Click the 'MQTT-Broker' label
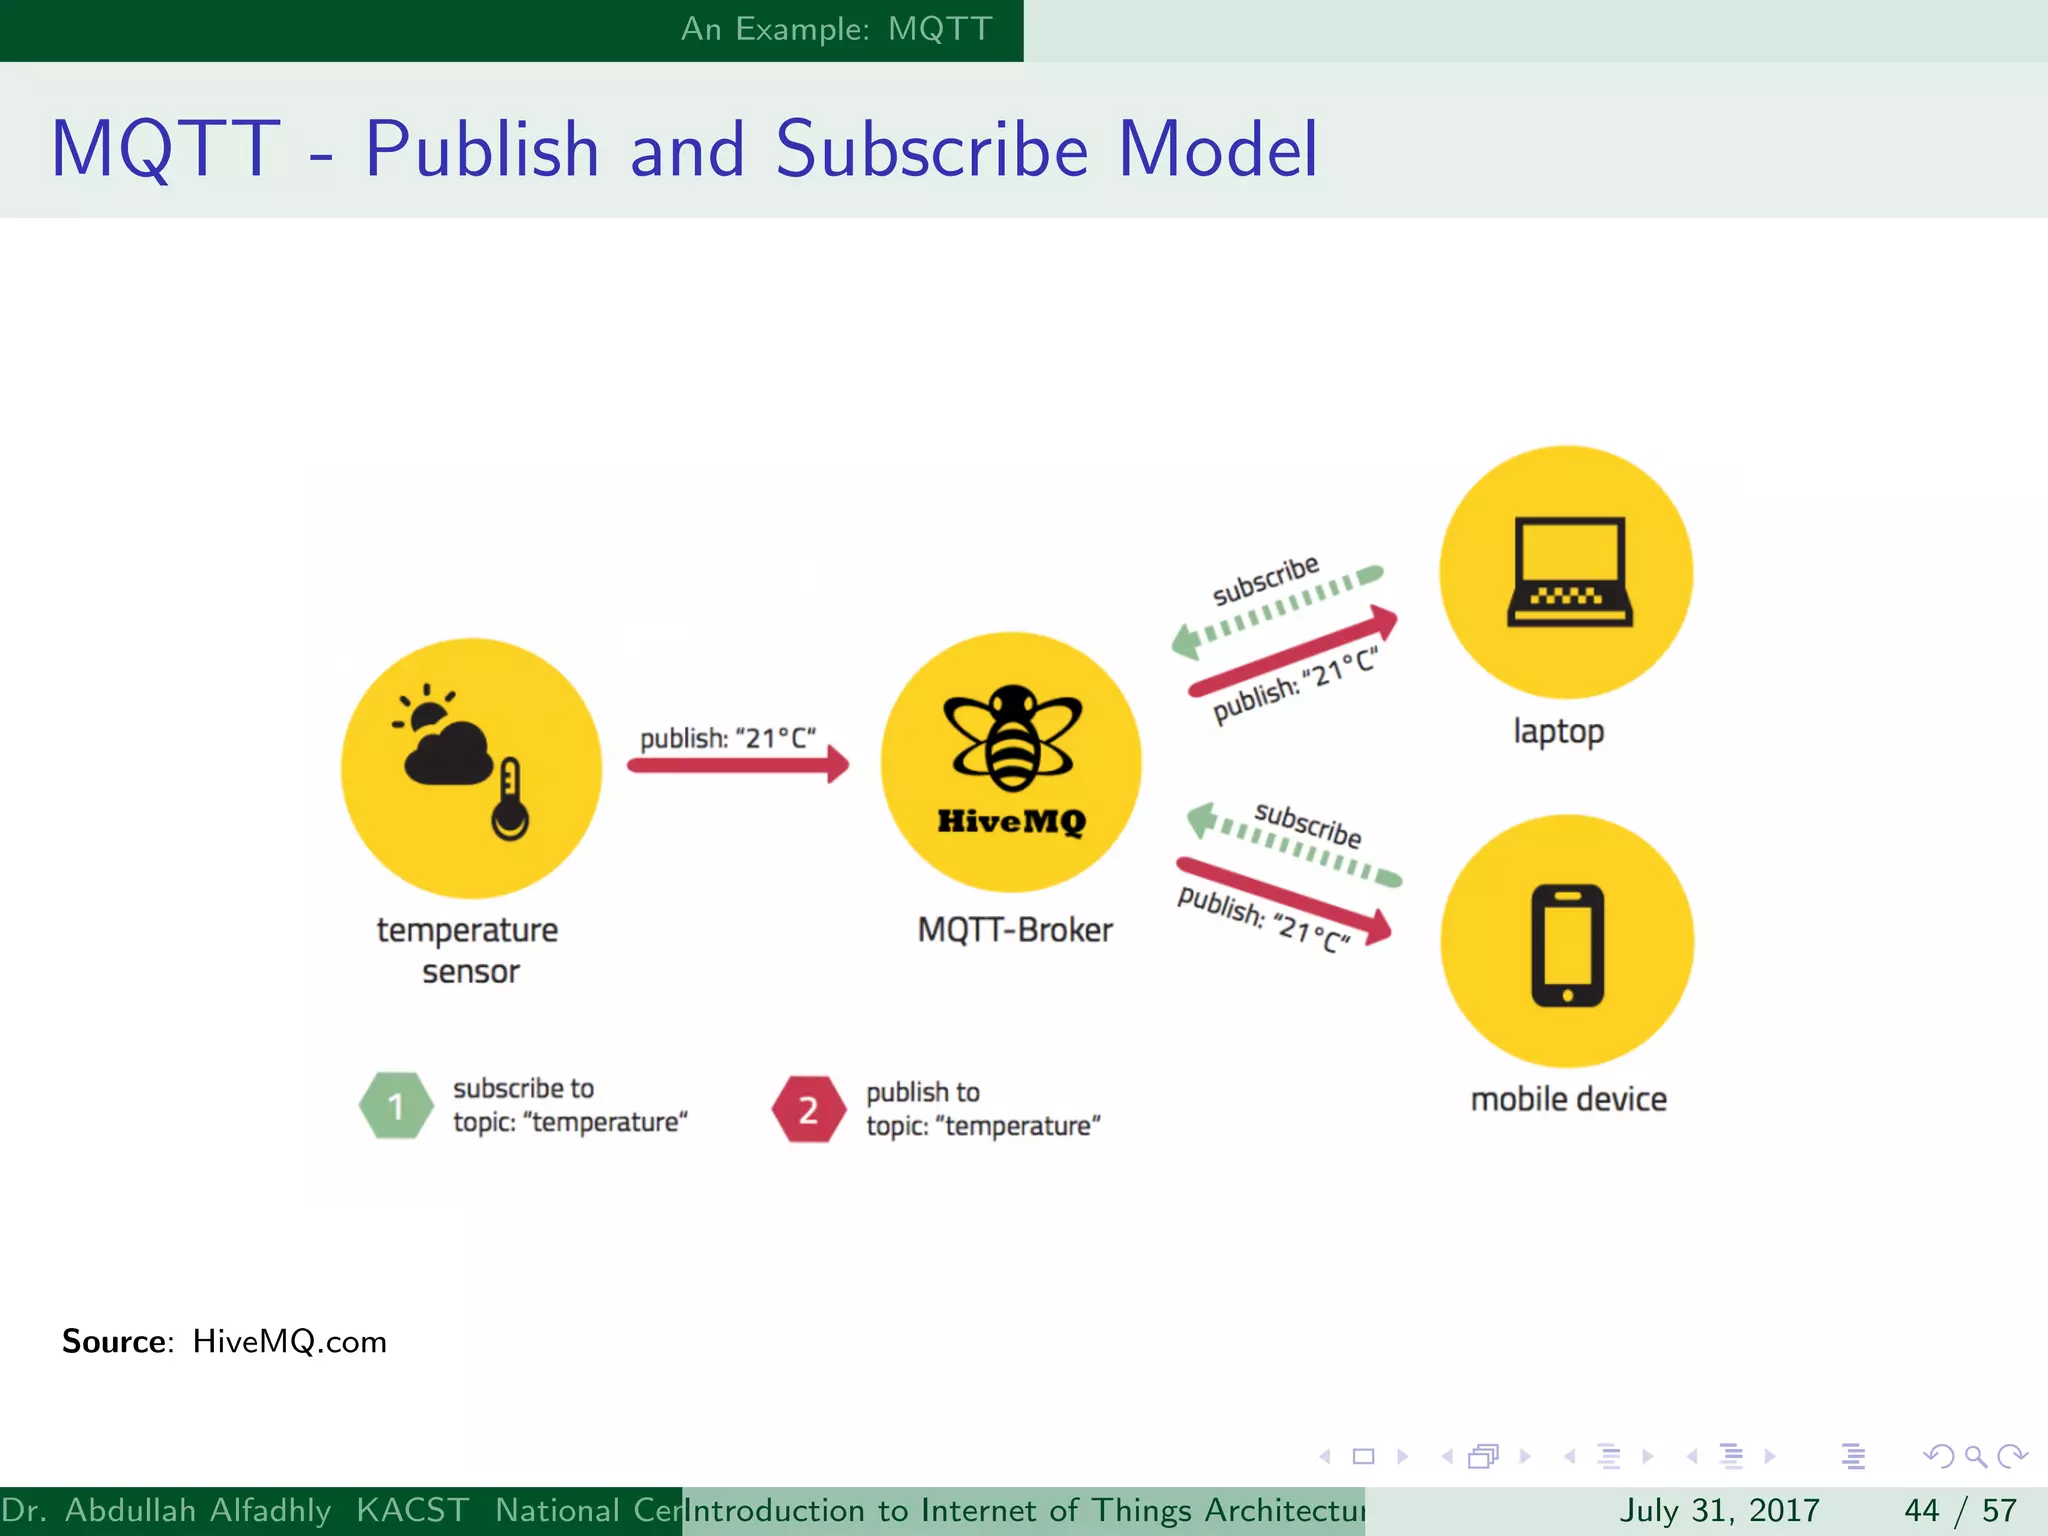The image size is (2048, 1536). point(1015,930)
